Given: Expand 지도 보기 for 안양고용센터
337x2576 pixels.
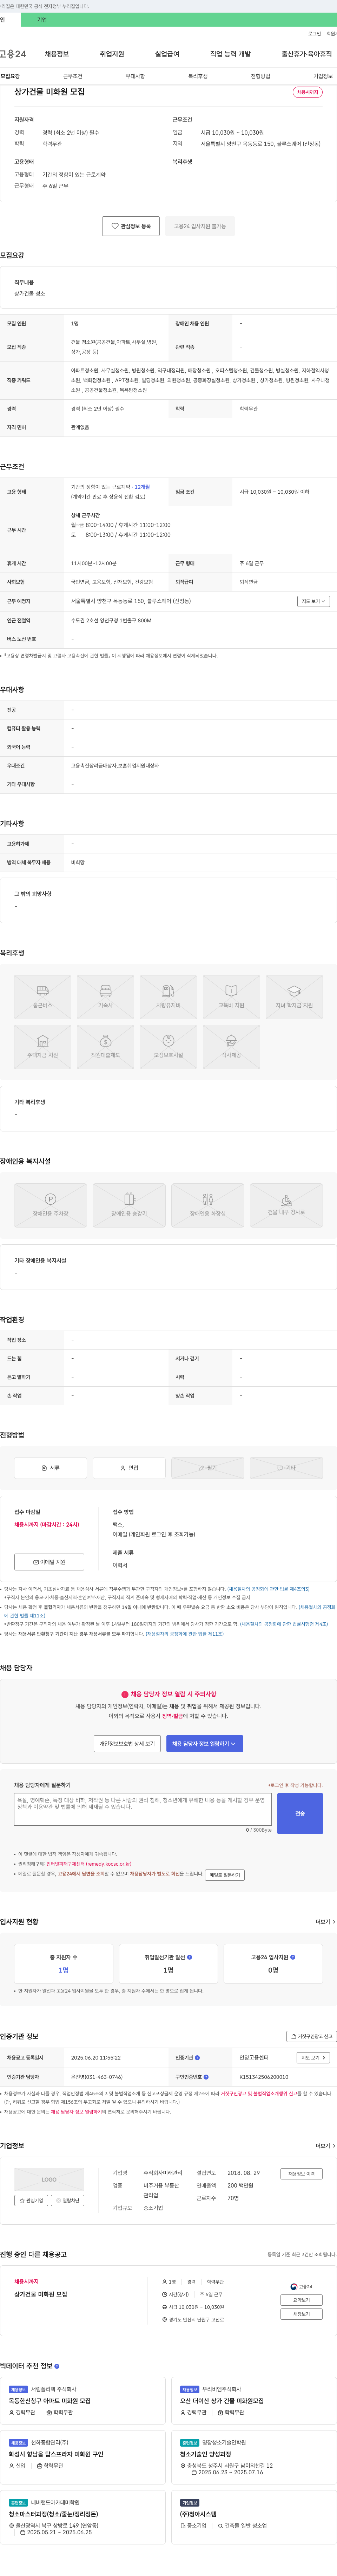Looking at the screenshot, I should (x=313, y=2058).
